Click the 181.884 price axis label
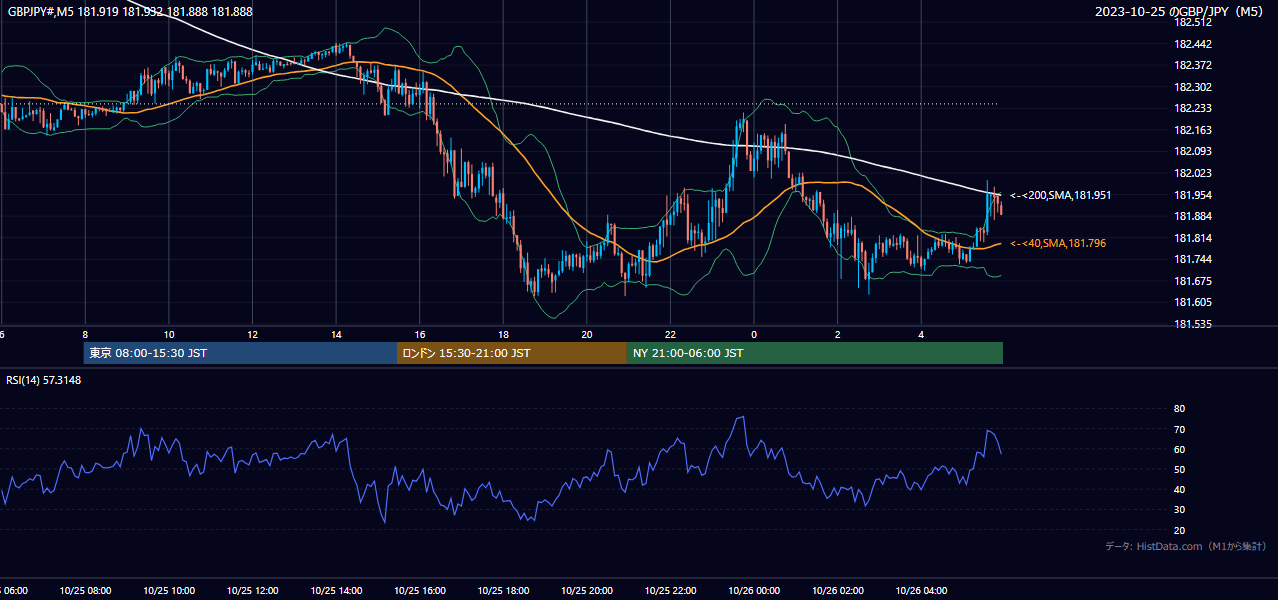1278x600 pixels. (1193, 216)
